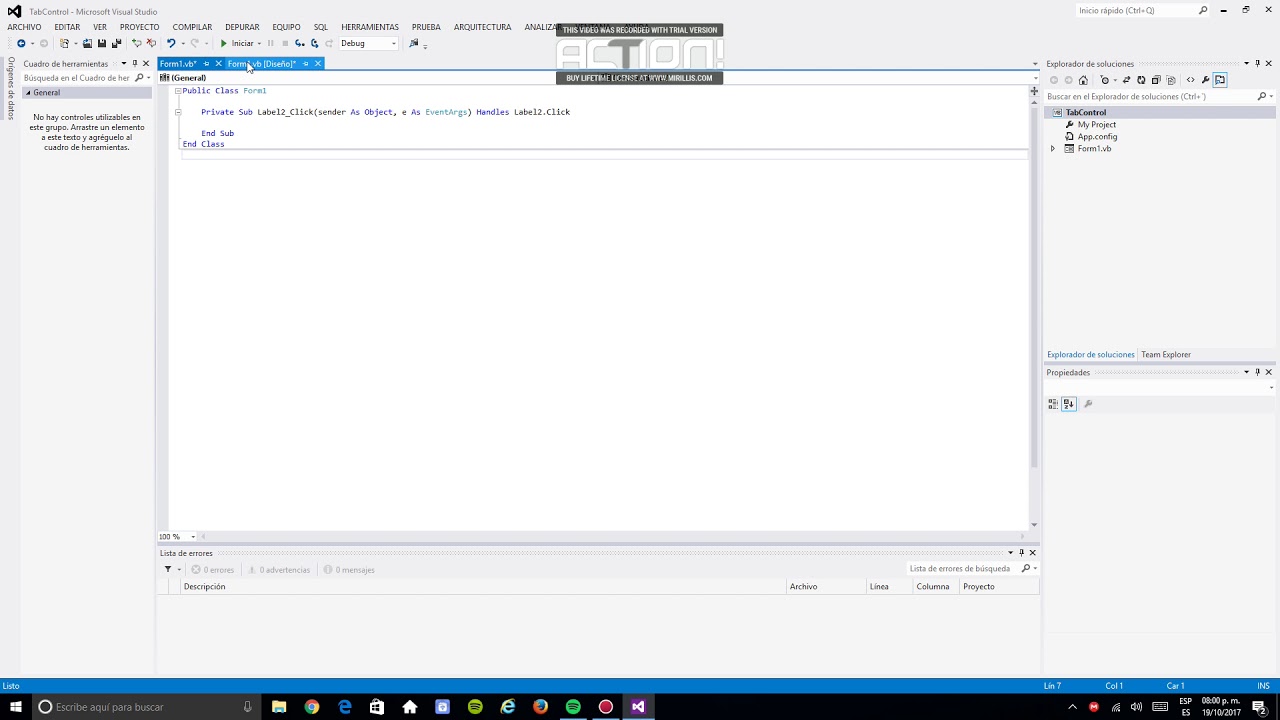Viewport: 1280px width, 720px height.
Task: Select App.config in Solution Explorer
Action: coord(1097,137)
